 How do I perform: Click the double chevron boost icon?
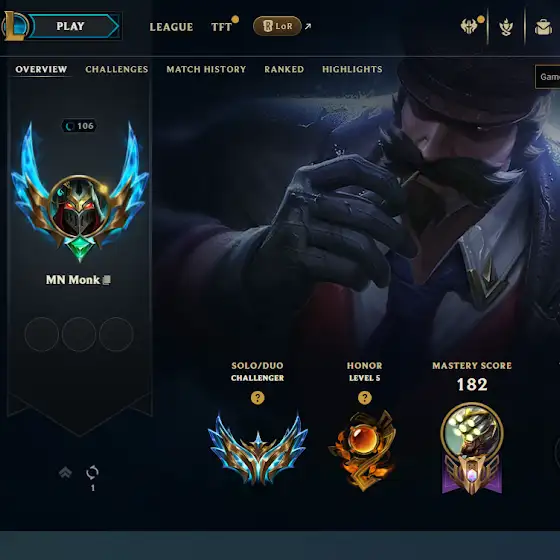tap(65, 472)
